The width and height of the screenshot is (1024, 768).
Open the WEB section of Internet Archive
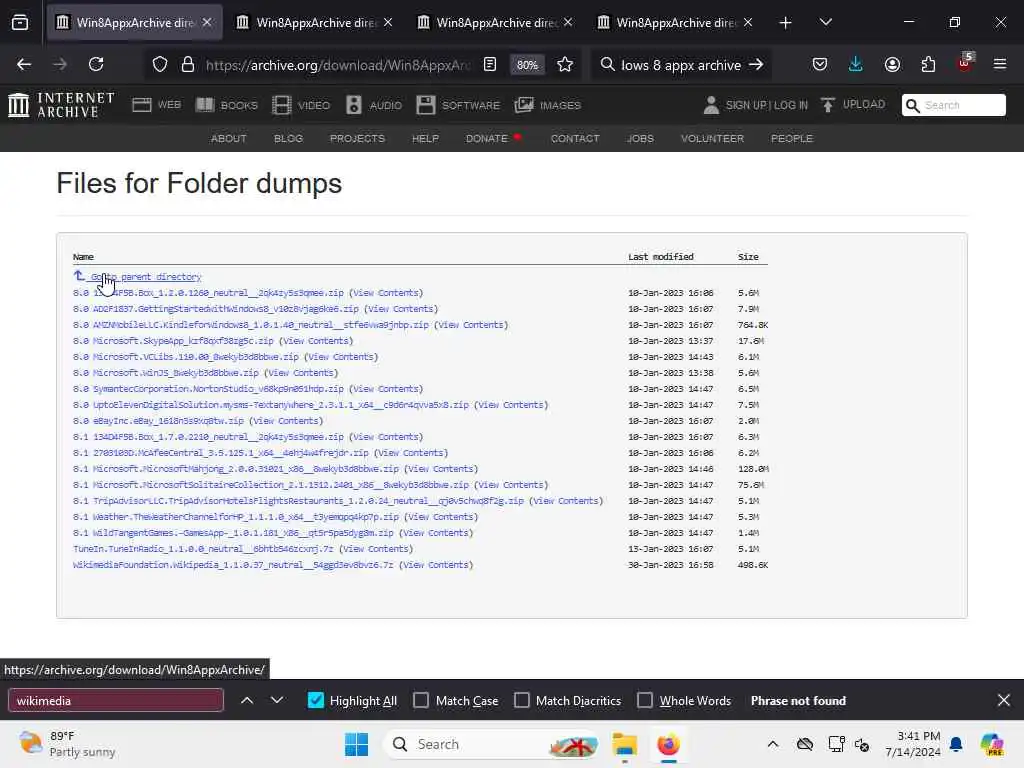[157, 105]
